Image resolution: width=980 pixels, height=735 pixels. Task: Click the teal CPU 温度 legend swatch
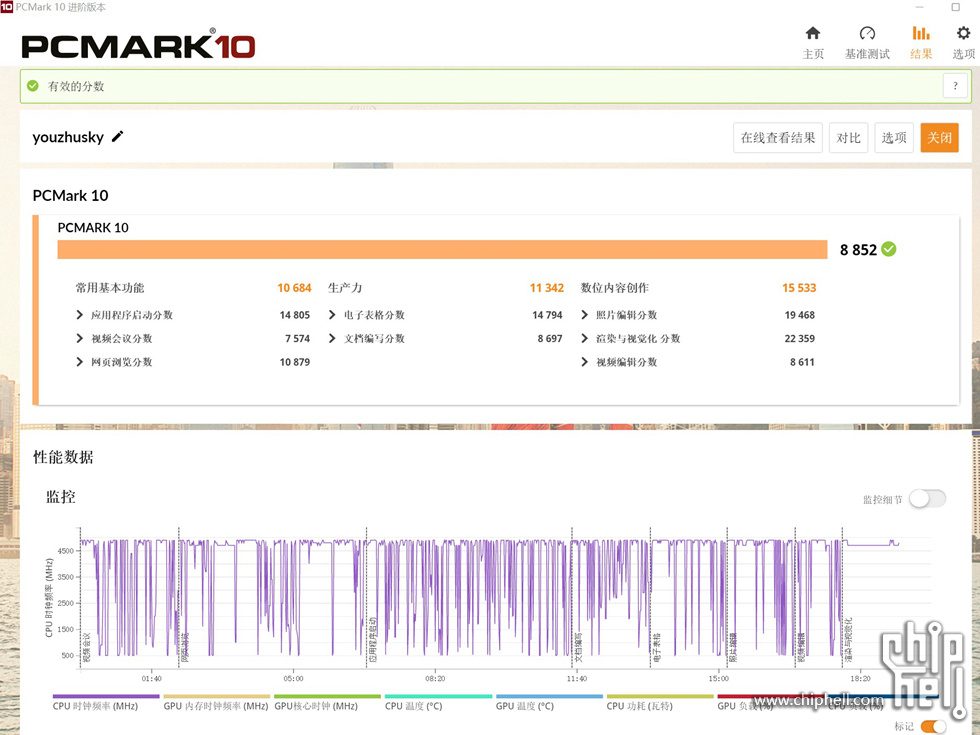438,696
